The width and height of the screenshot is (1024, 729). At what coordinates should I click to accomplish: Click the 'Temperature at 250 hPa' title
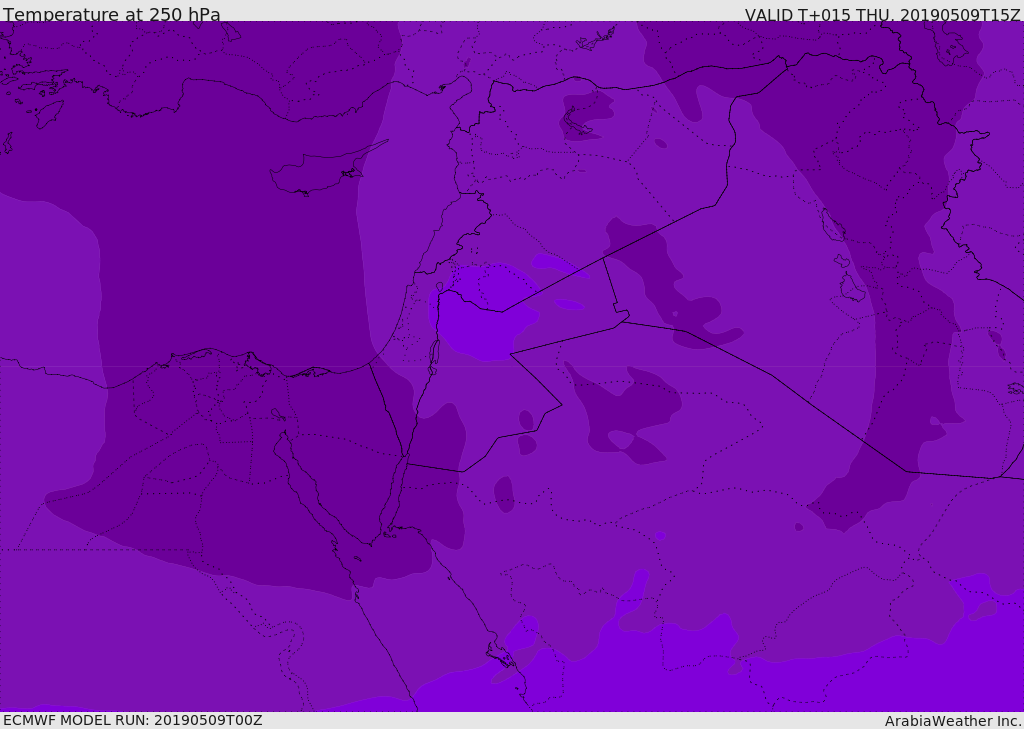pos(112,14)
